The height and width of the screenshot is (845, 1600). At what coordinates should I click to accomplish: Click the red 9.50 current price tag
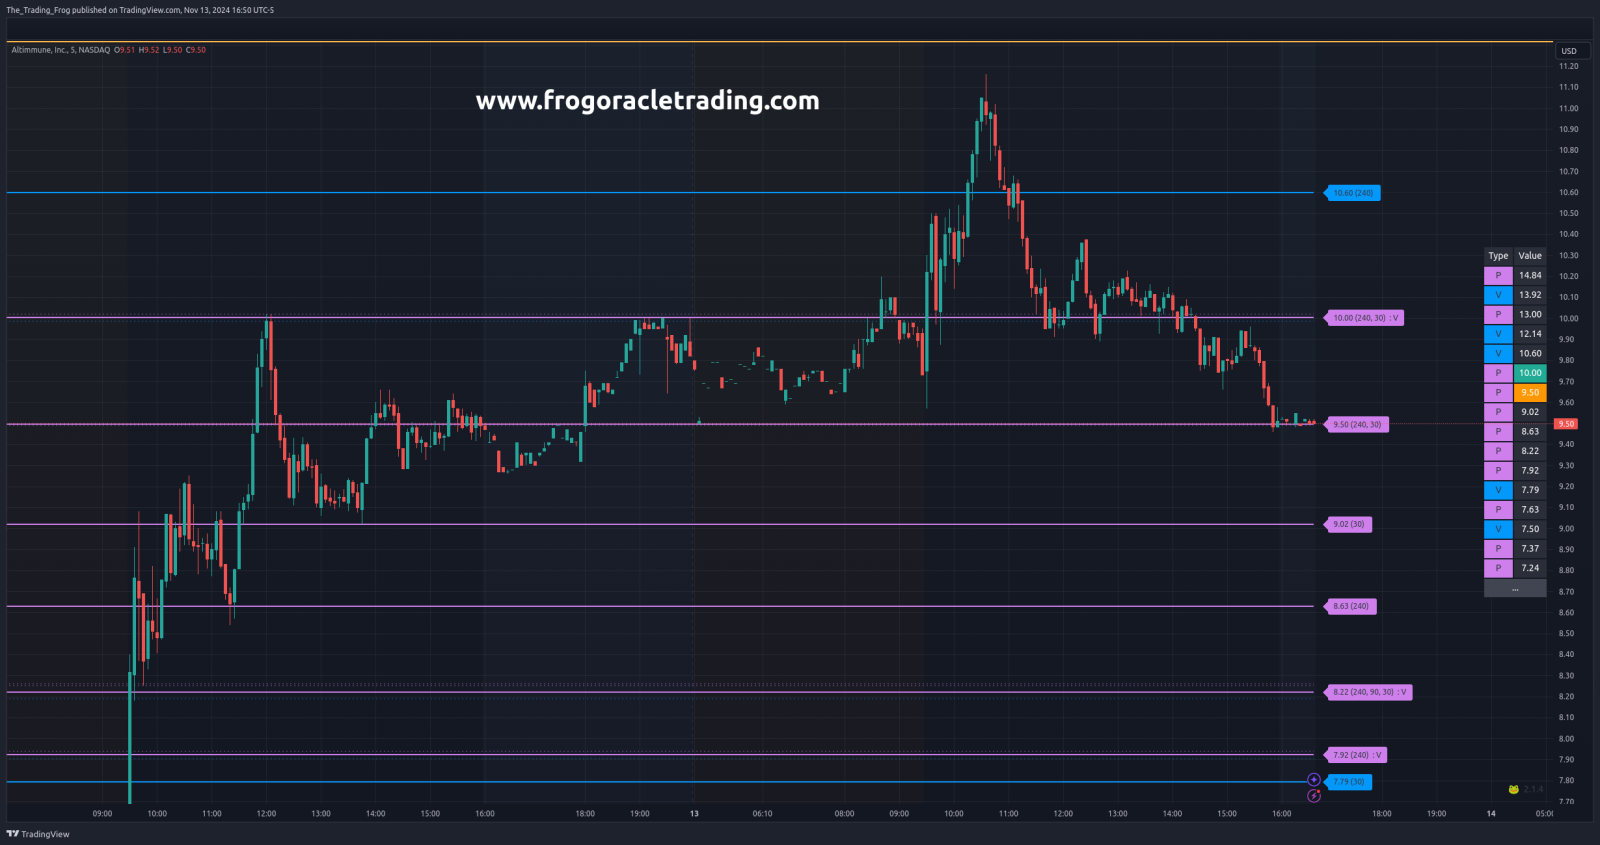tap(1566, 424)
